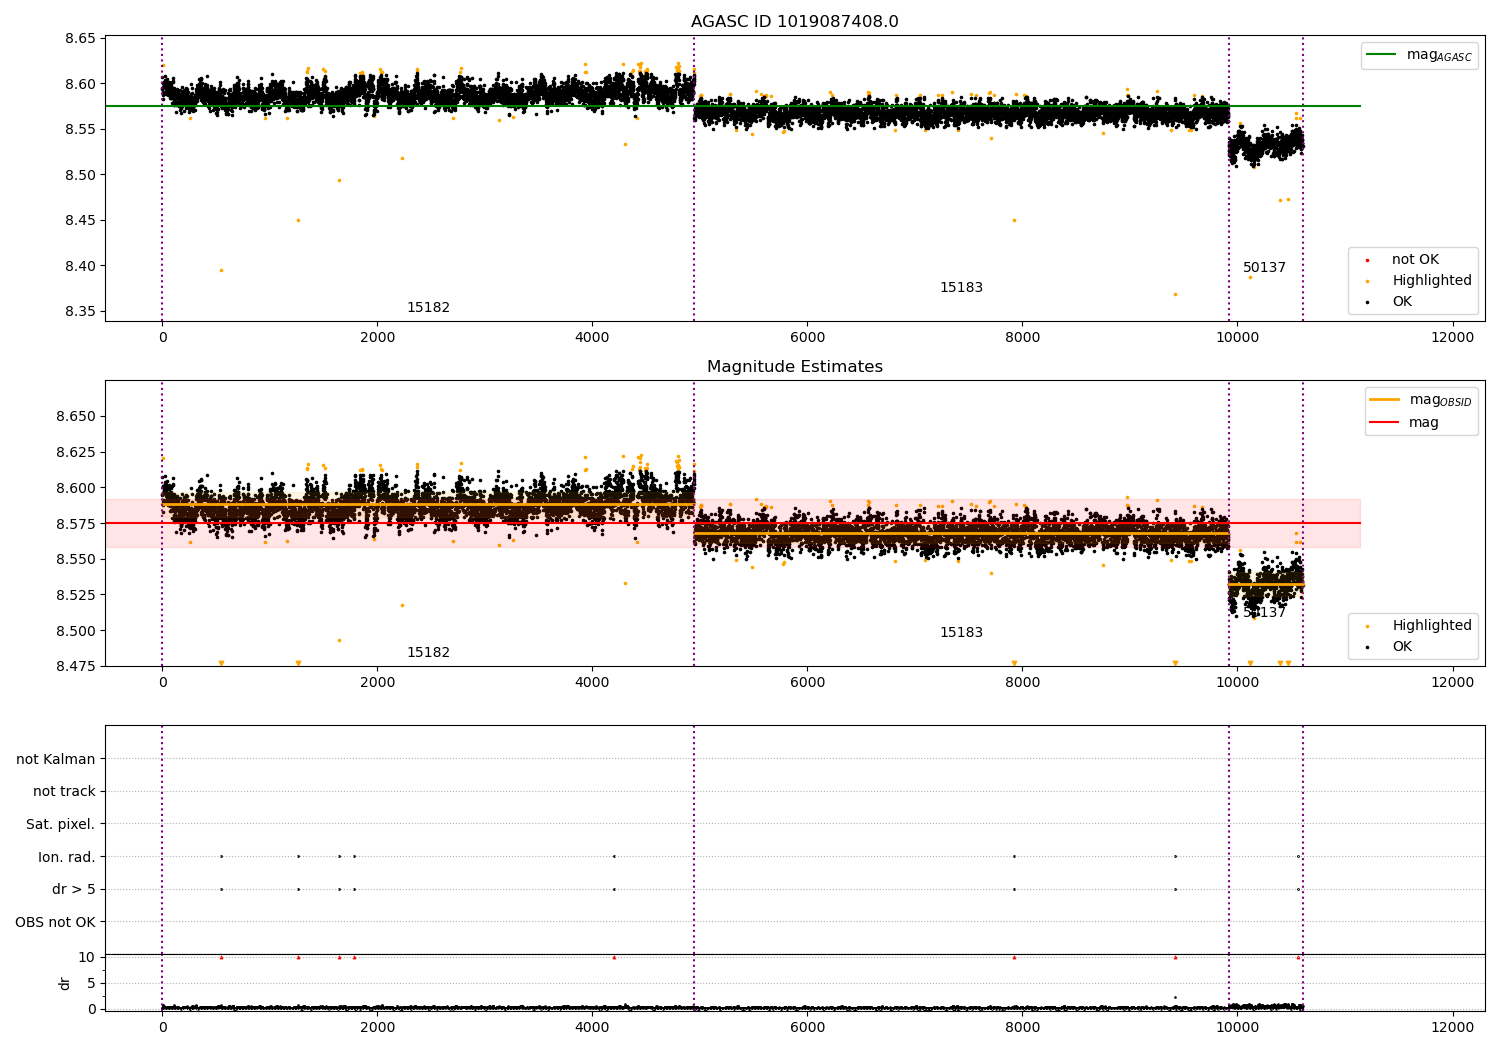Click lowest orange outlier near 8.37 in top plot
1500x1050 pixels.
pos(1175,294)
